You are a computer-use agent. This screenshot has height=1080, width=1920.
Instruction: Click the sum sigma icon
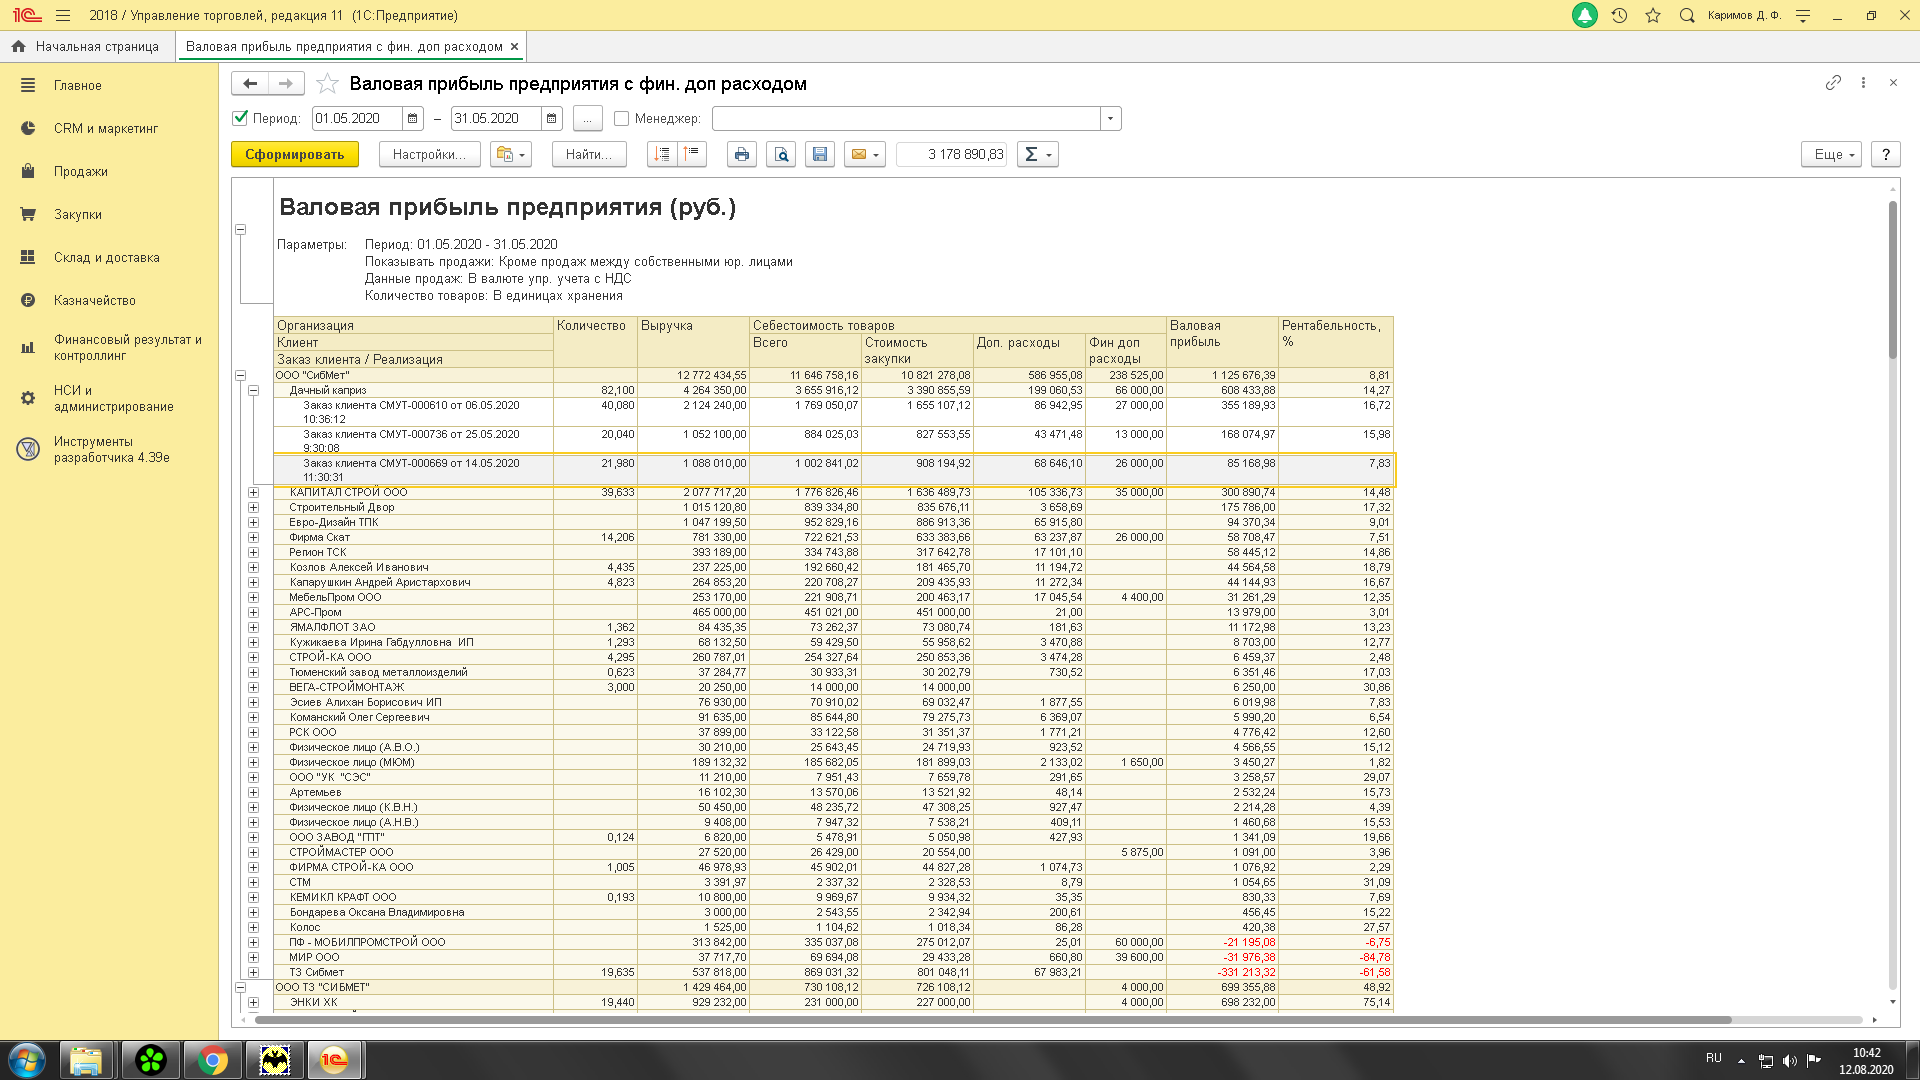point(1037,154)
